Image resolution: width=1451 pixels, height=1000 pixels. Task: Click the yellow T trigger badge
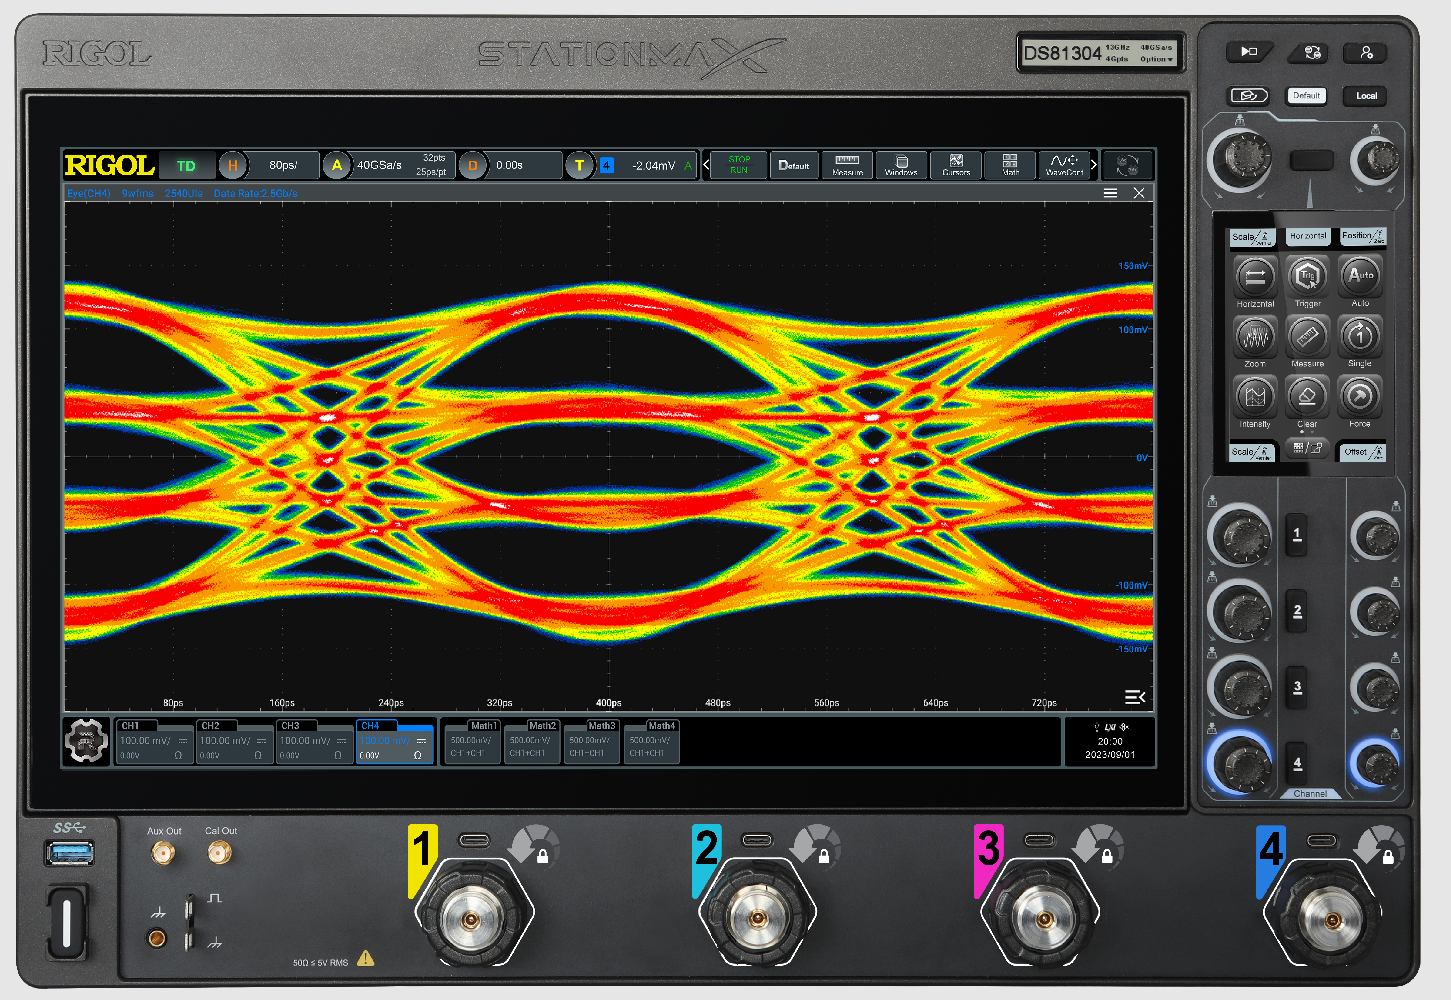tap(579, 165)
